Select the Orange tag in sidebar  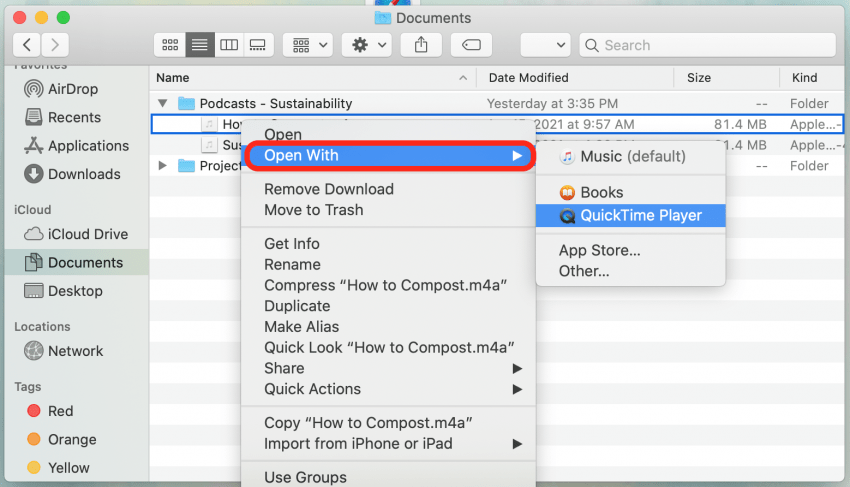[x=71, y=439]
